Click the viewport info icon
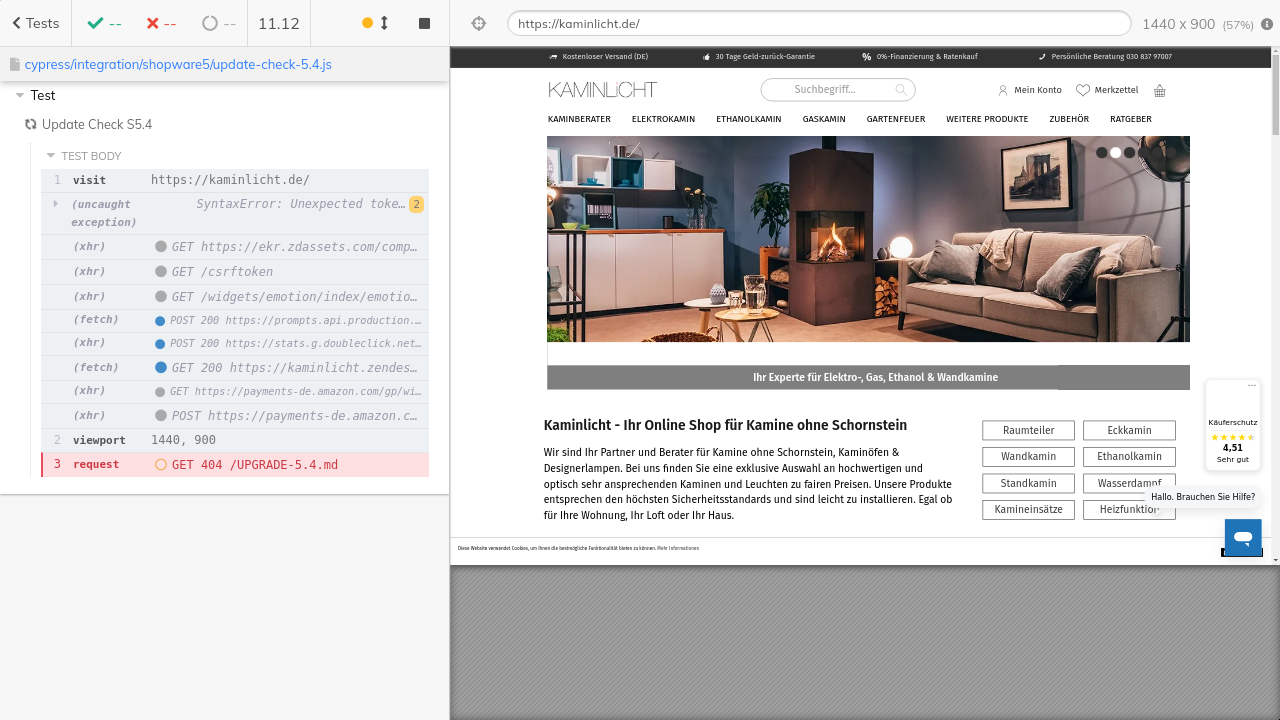This screenshot has height=720, width=1280. pyautogui.click(x=1267, y=24)
